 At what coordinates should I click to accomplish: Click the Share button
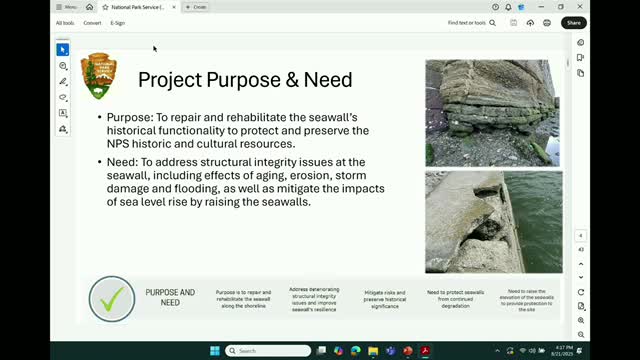point(573,23)
